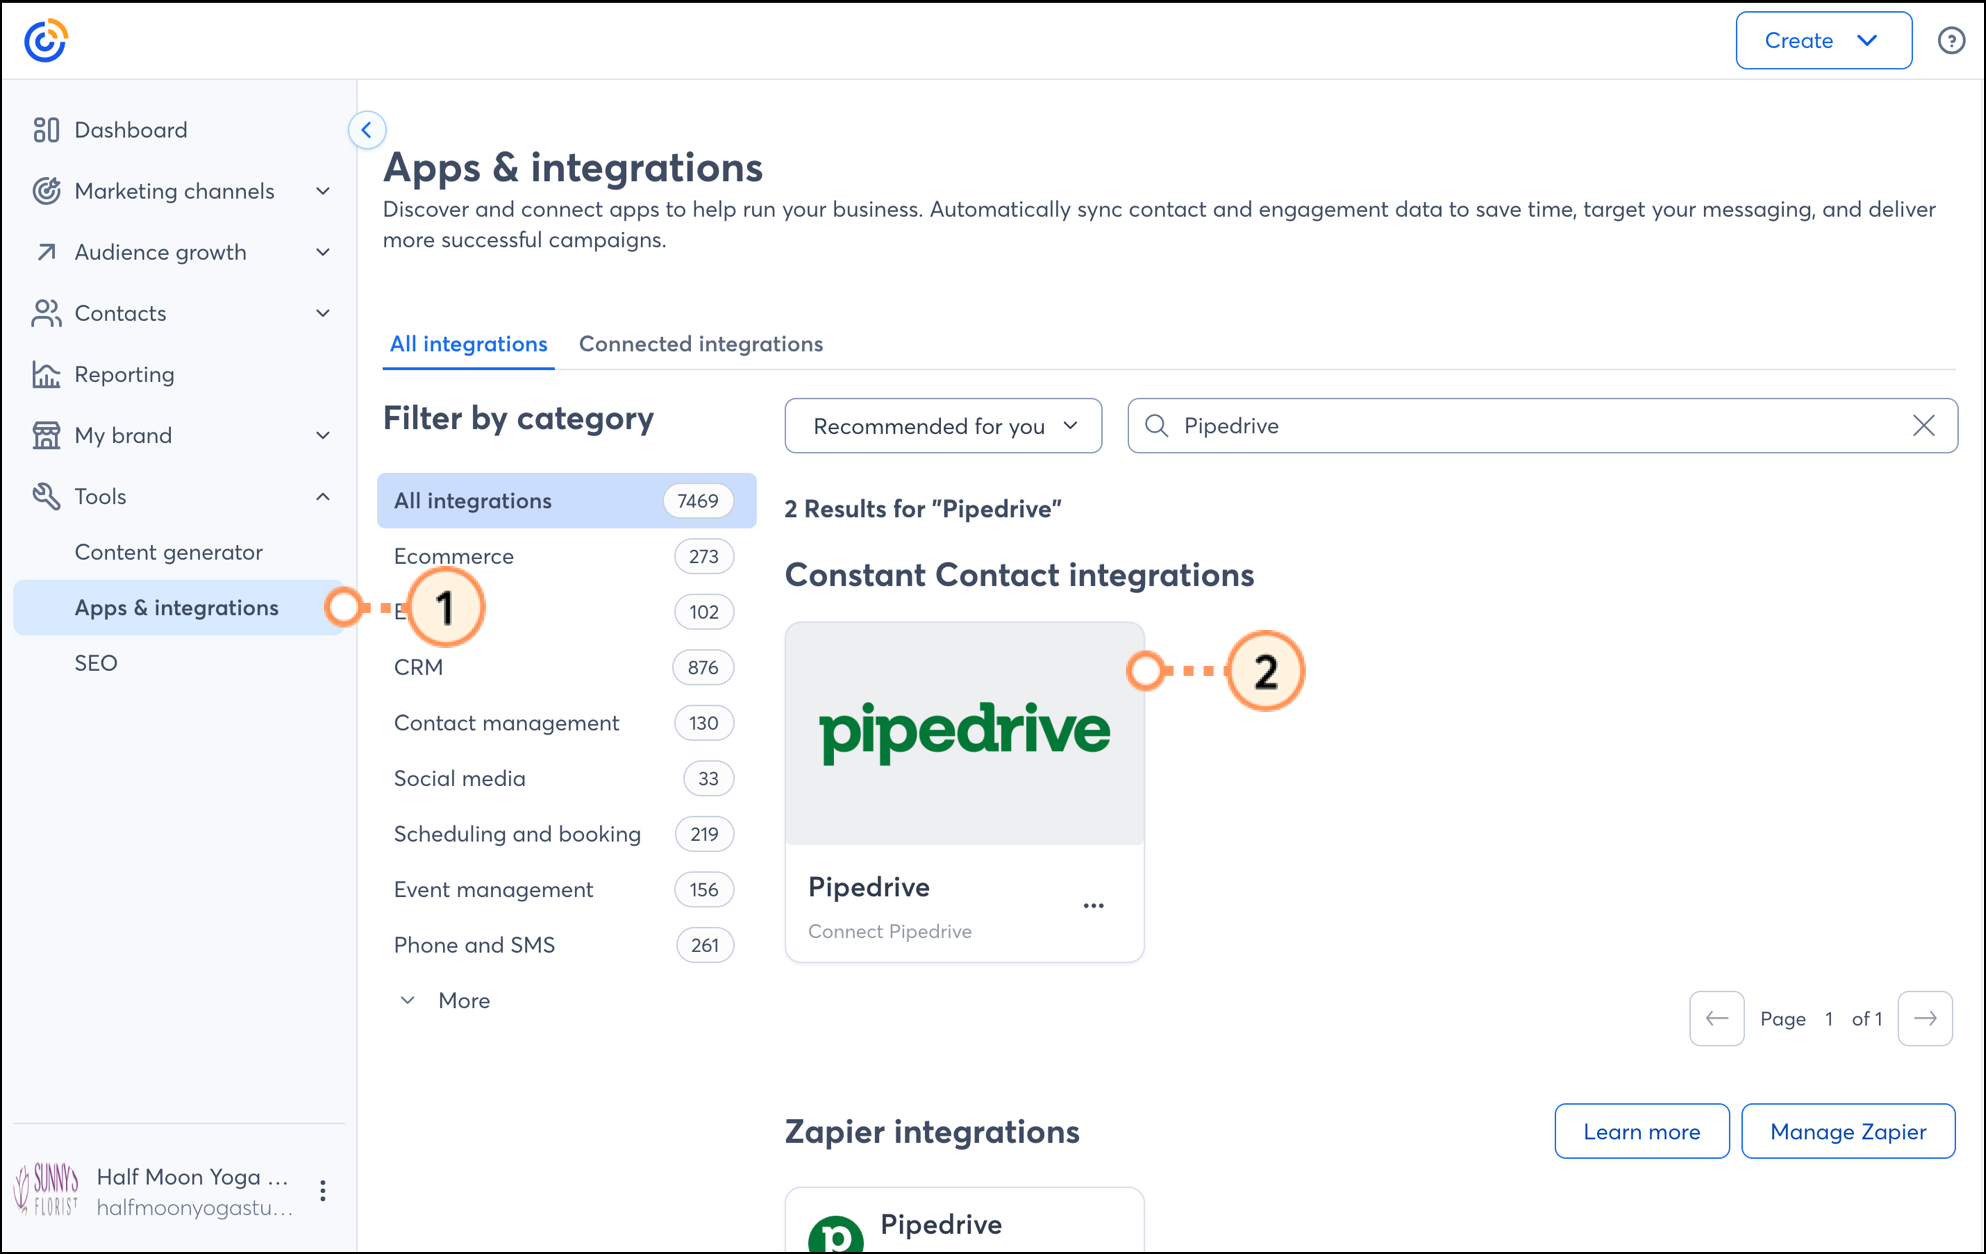Open the Recommended for you sort dropdown
Screen dimensions: 1986x1254
(x=943, y=426)
